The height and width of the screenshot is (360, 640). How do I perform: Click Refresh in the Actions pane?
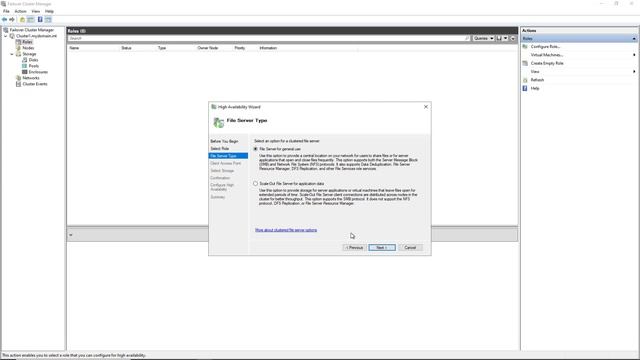(537, 80)
